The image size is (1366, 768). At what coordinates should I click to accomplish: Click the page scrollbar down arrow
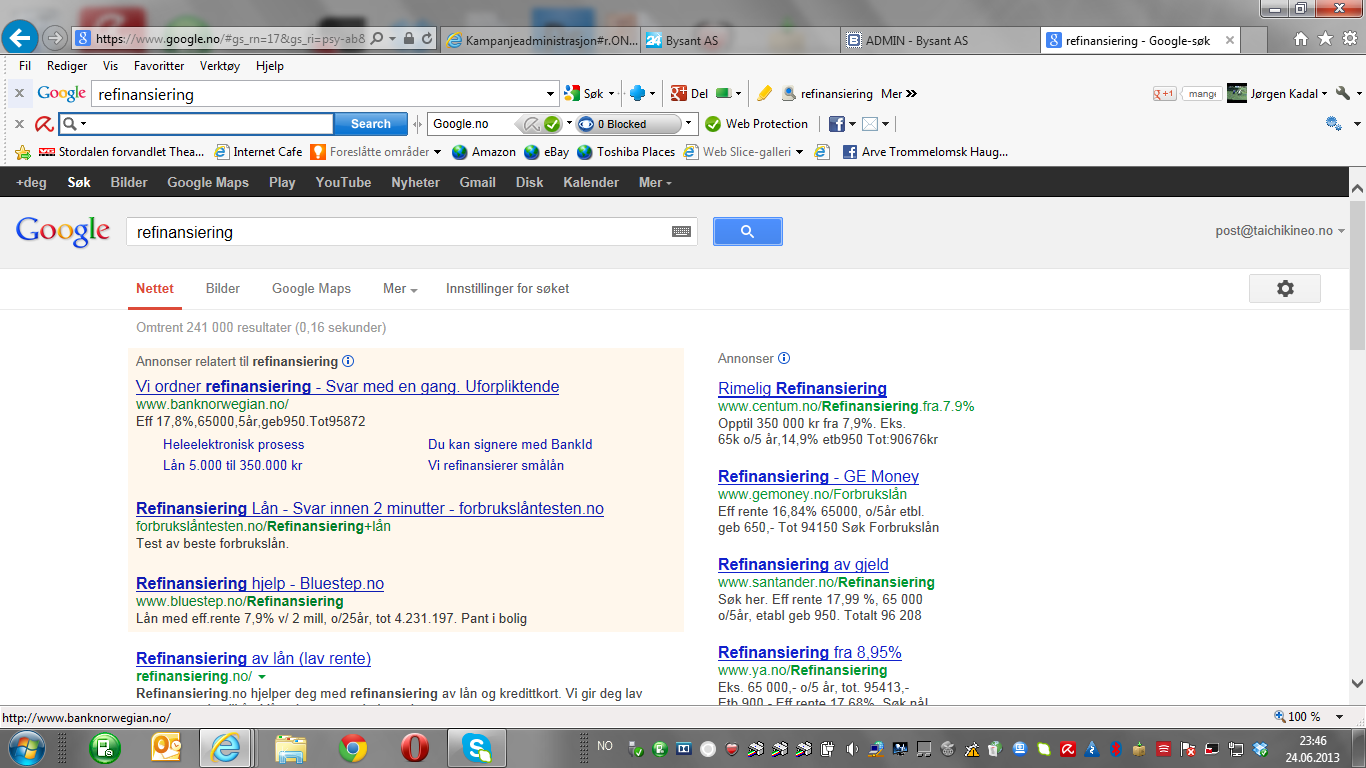(x=1357, y=684)
